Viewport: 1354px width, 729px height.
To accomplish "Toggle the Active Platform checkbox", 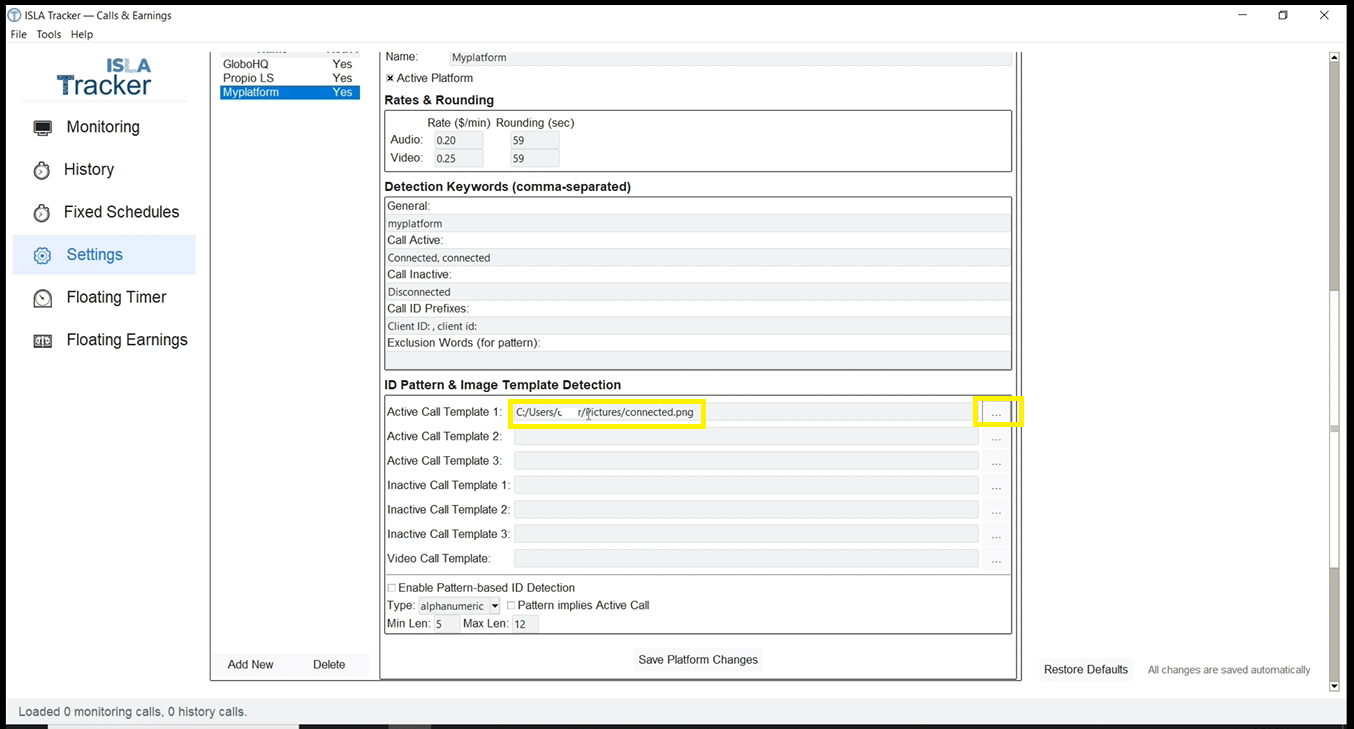I will [x=390, y=77].
